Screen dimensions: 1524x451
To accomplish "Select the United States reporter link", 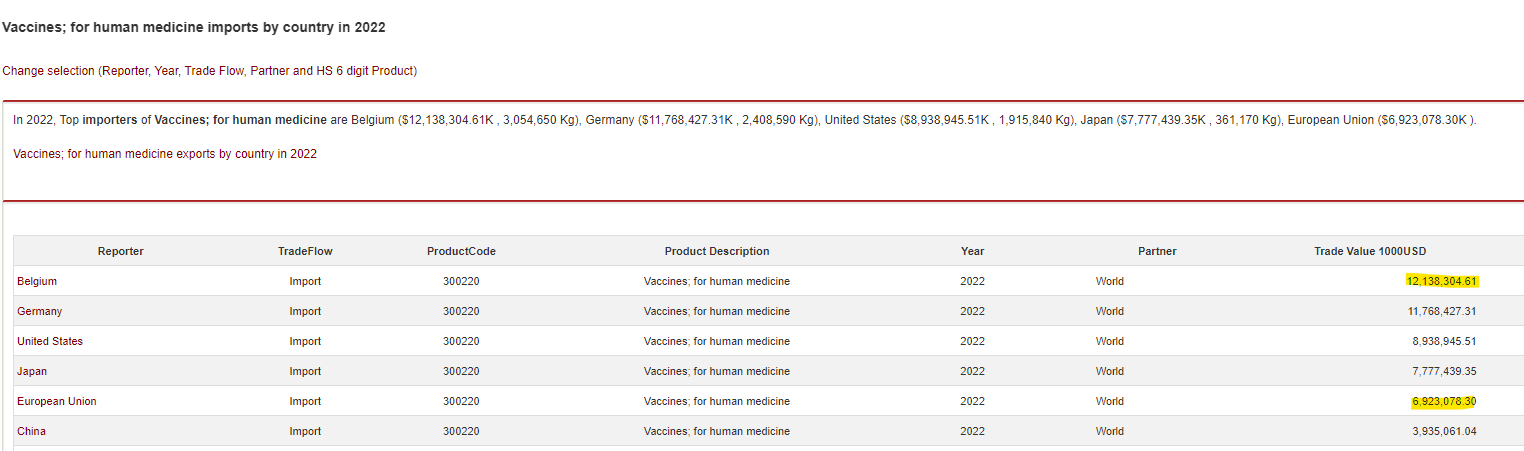I will [x=50, y=341].
